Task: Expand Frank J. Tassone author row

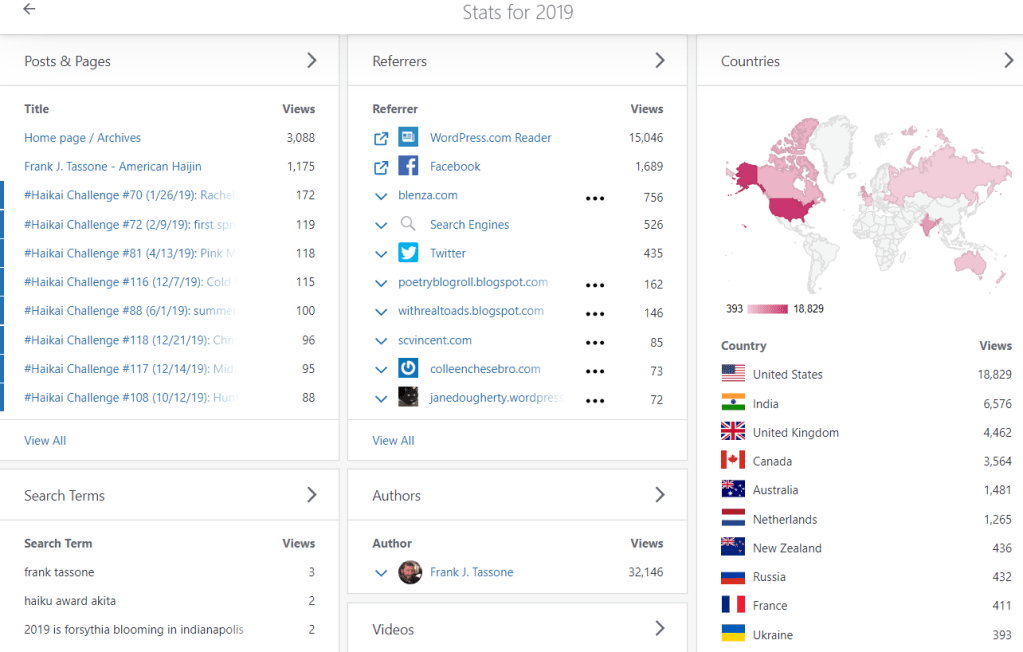Action: 381,573
